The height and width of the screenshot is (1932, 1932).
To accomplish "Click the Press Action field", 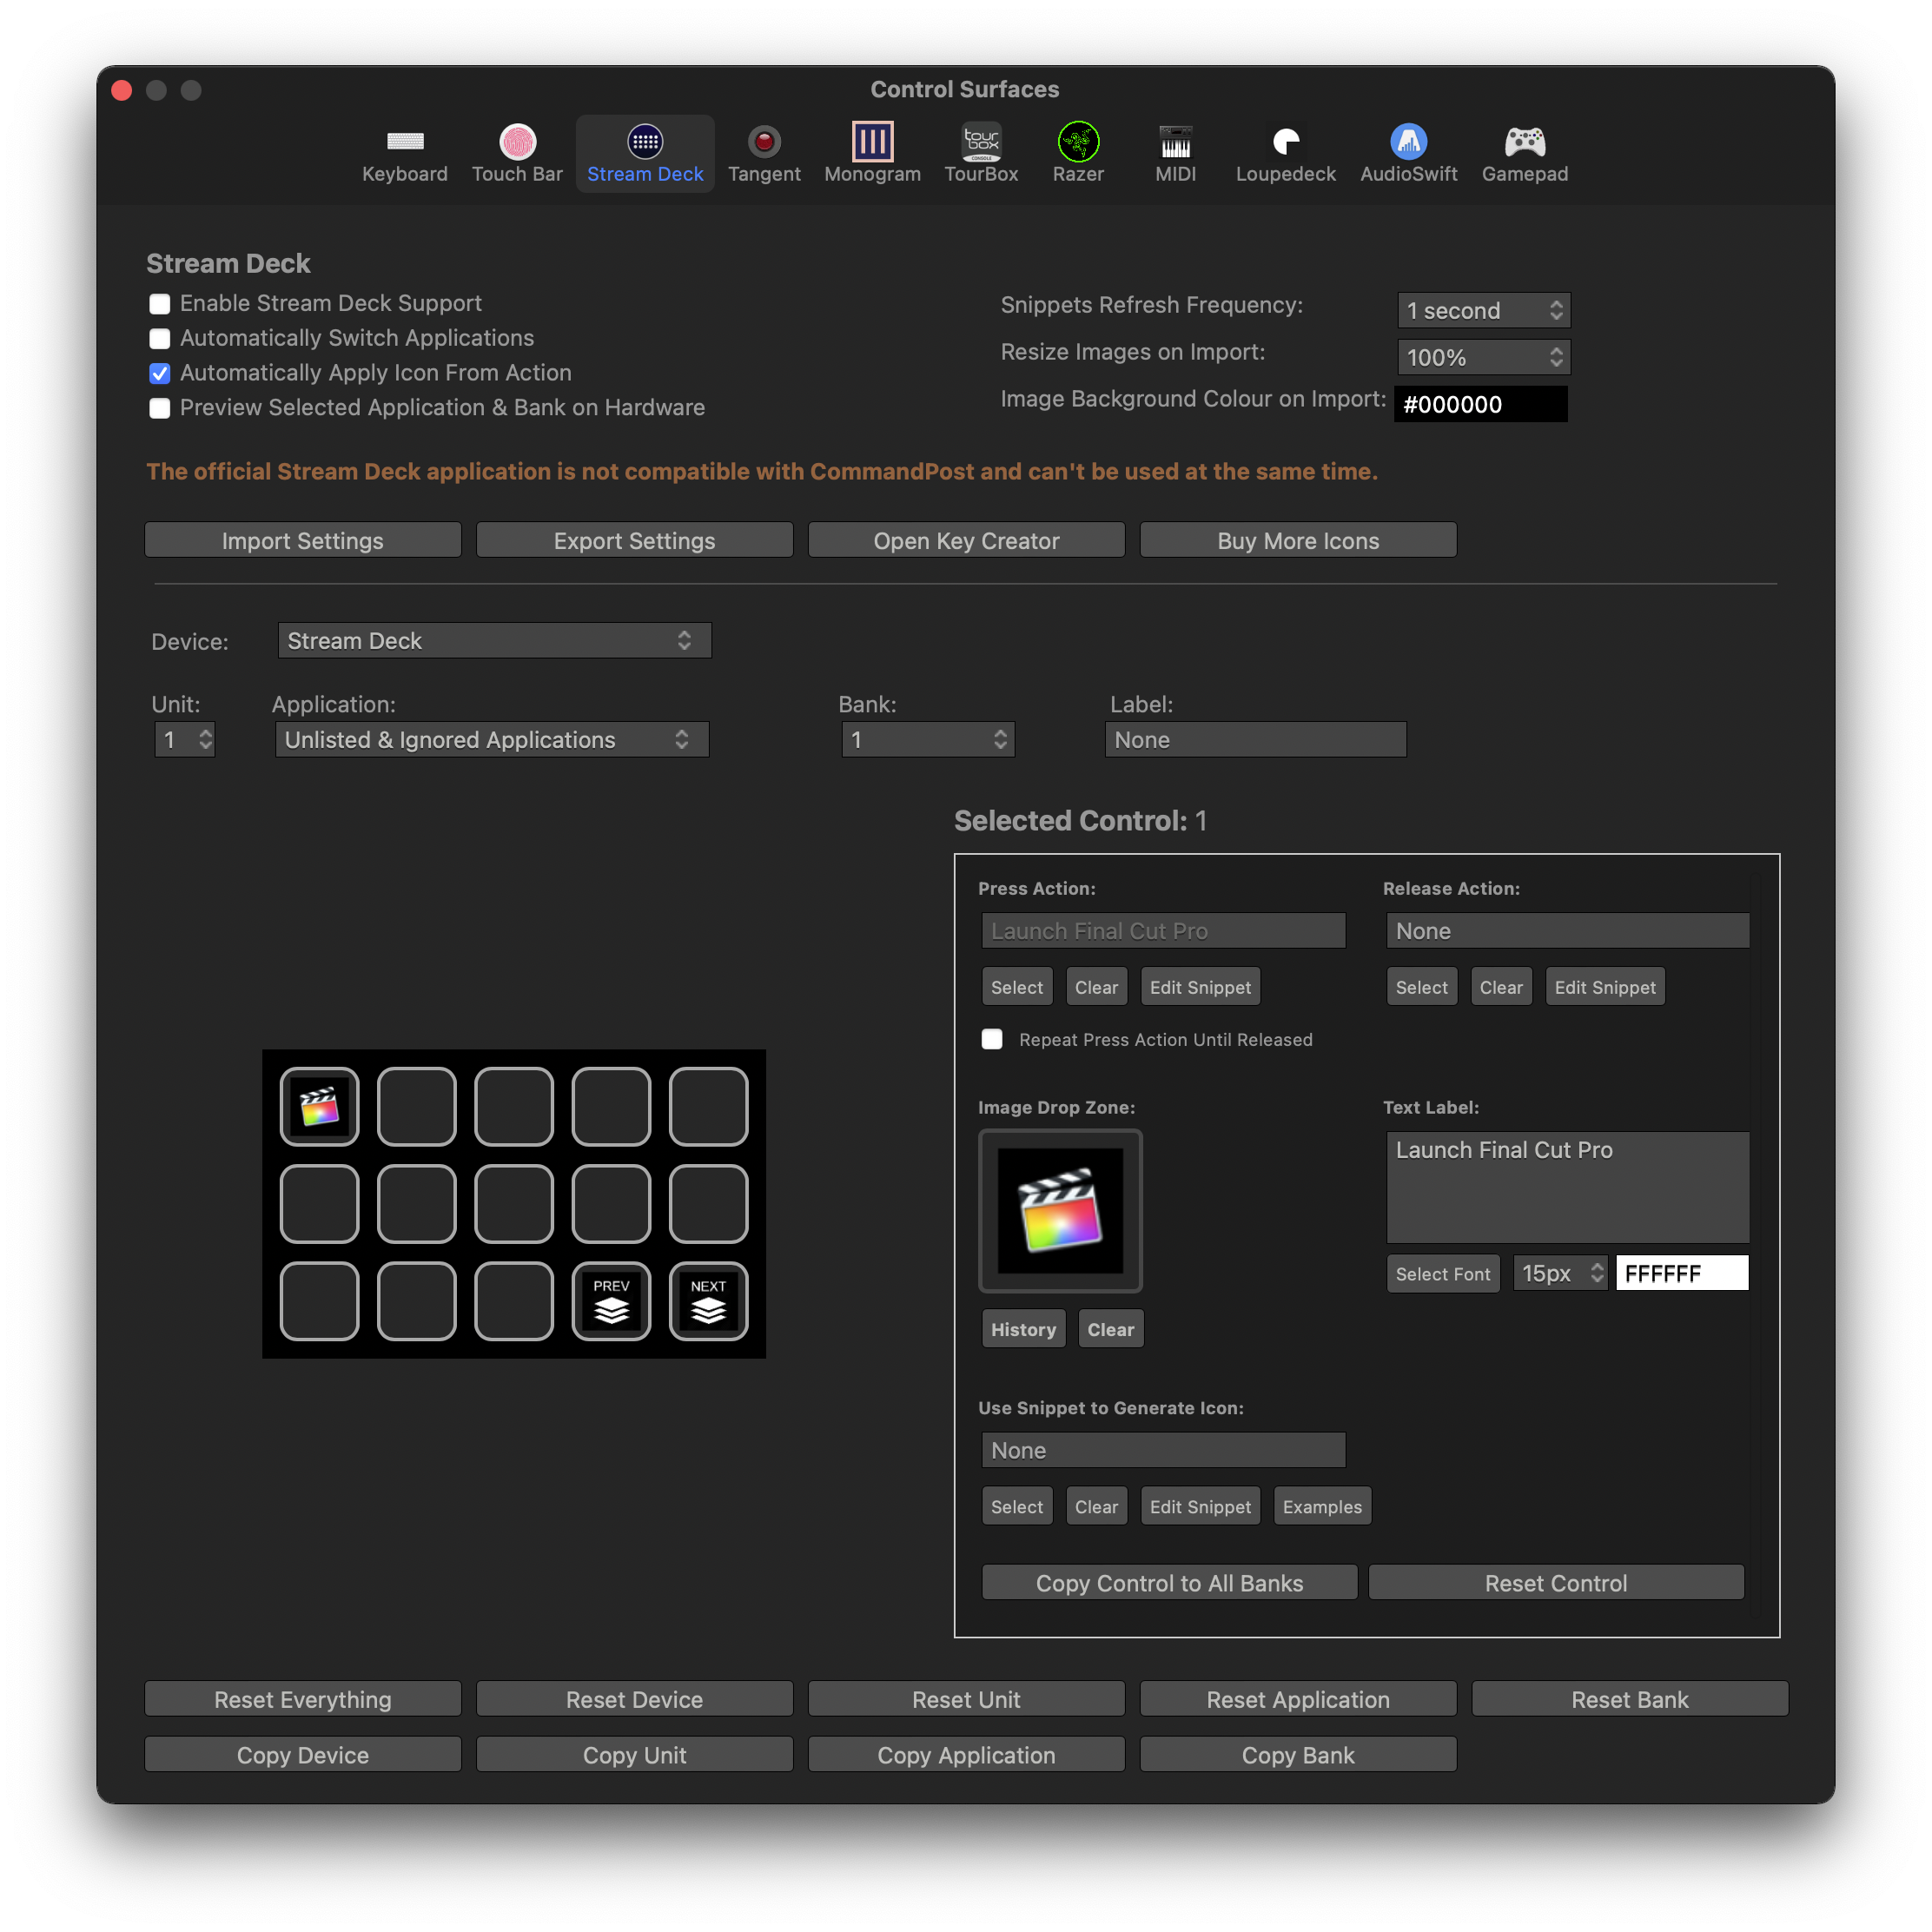I will (x=1163, y=931).
